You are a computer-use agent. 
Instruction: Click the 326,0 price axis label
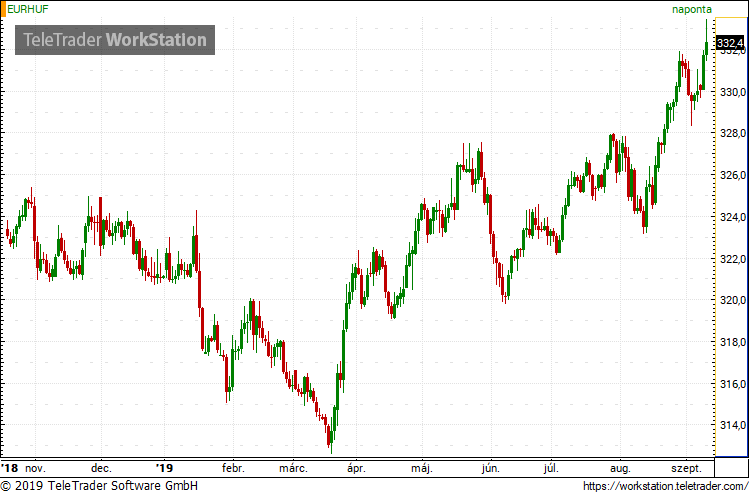tap(733, 175)
